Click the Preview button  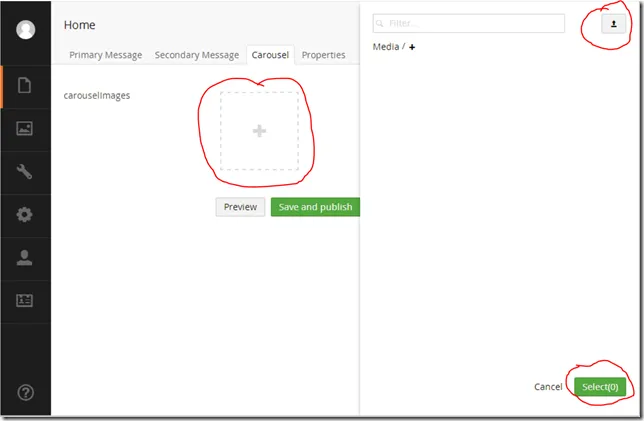[240, 207]
